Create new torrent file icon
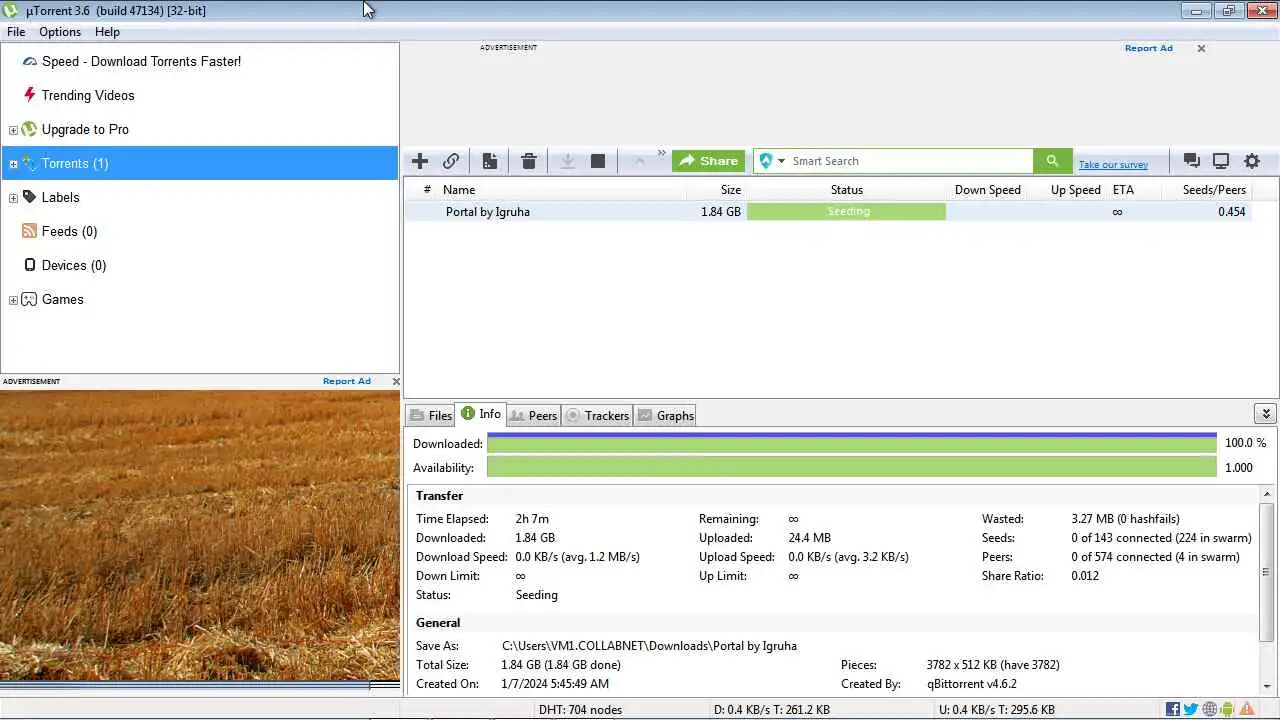Screen dimensions: 1280x720 point(490,161)
